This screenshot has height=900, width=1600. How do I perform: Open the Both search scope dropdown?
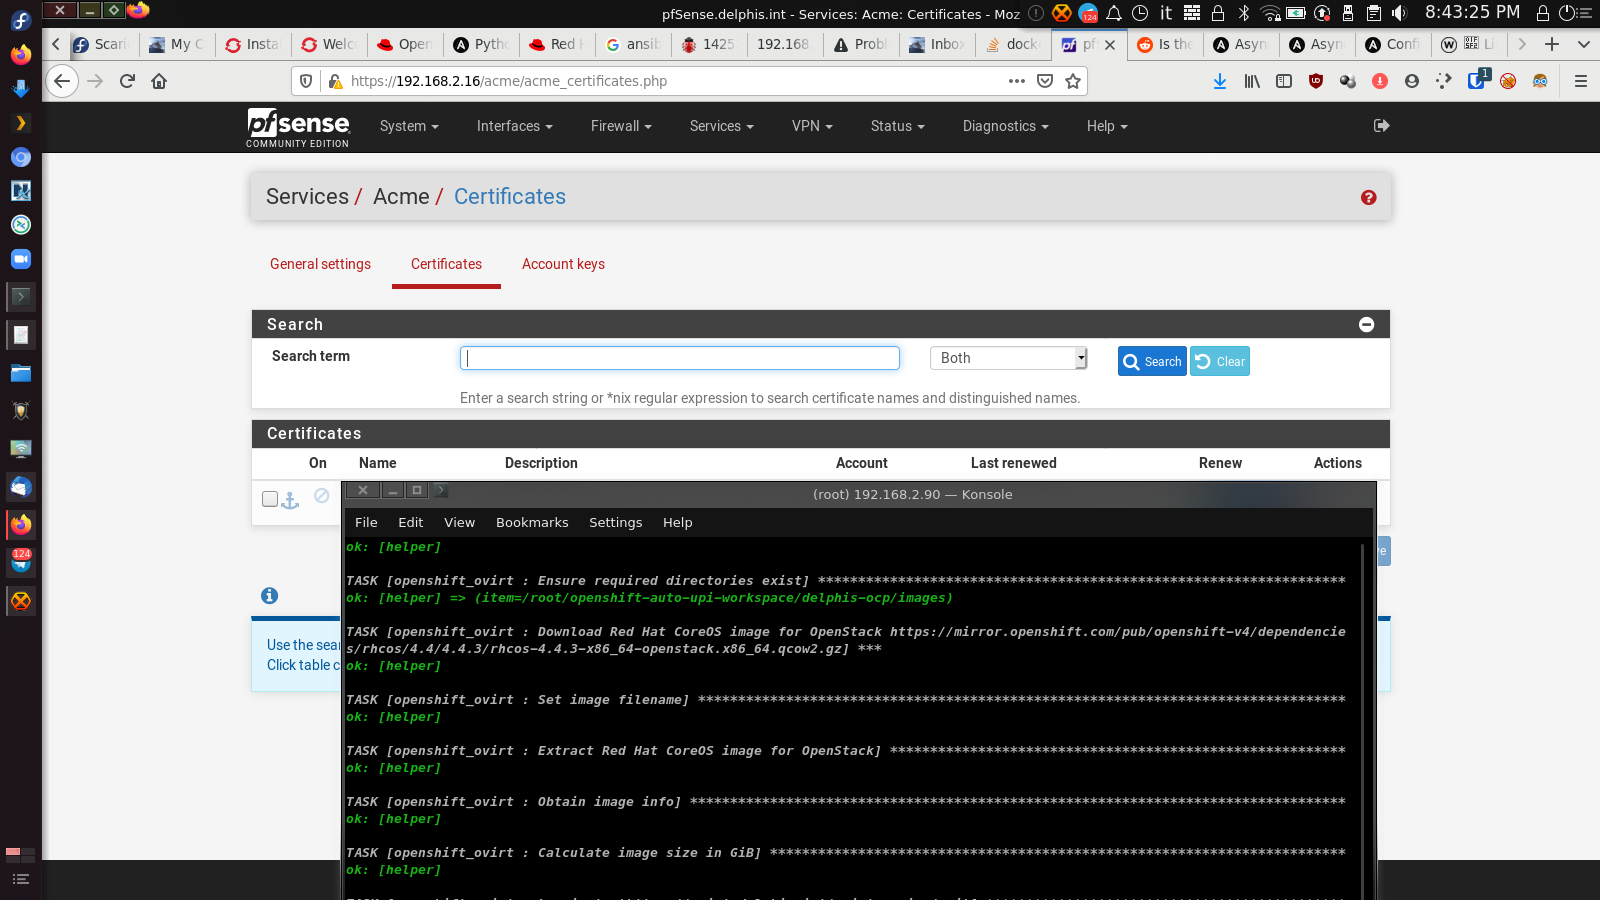coord(1008,358)
